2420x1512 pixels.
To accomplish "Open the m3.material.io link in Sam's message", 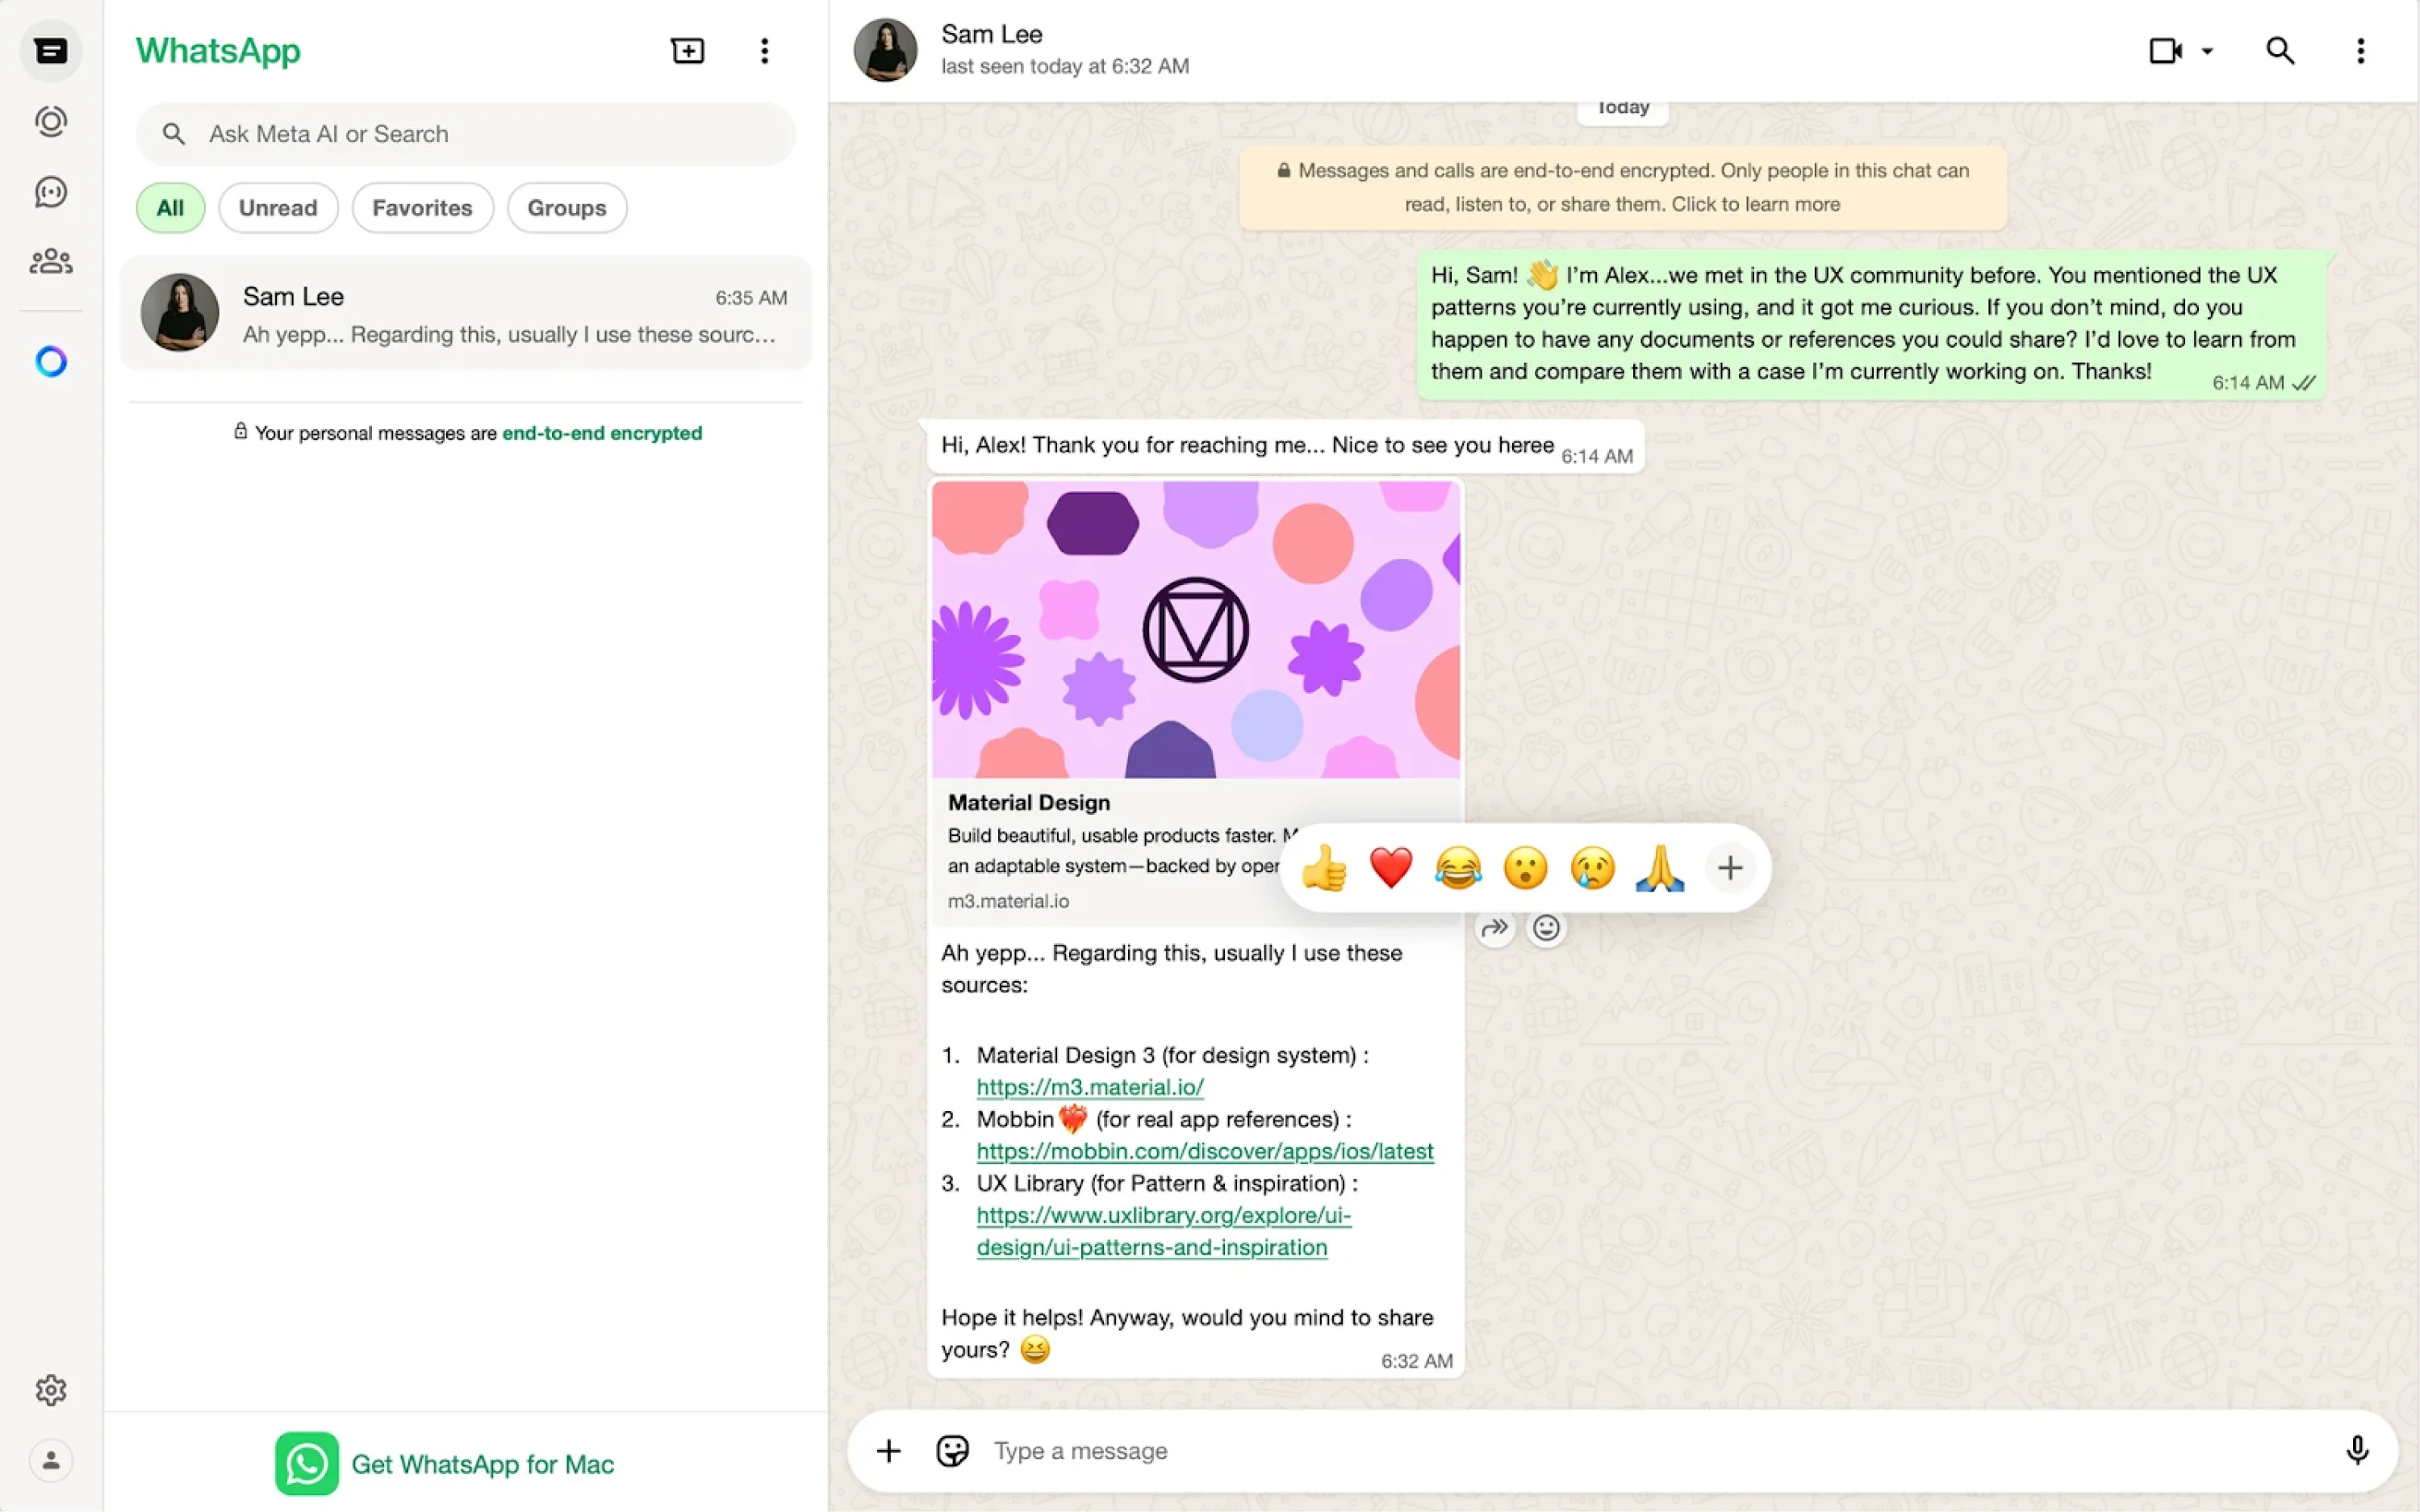I will (x=1090, y=1087).
